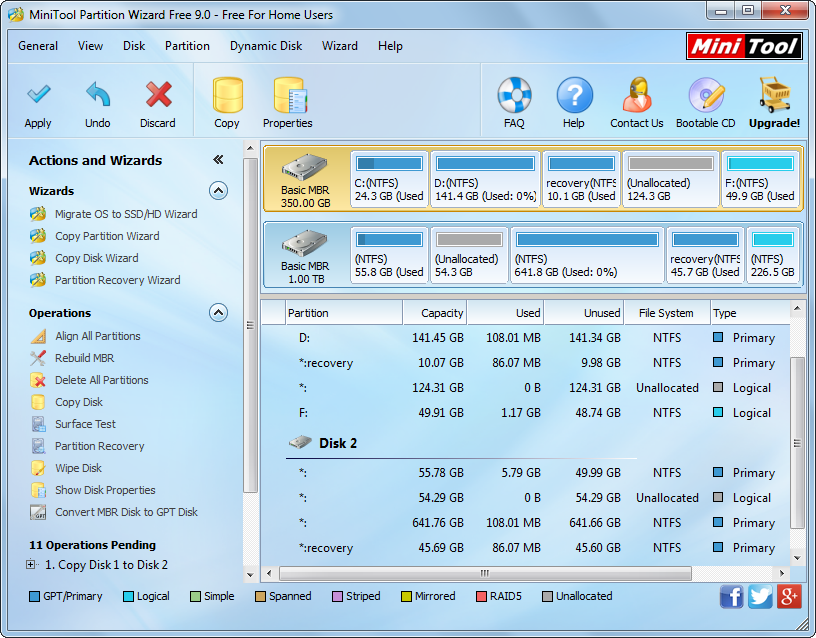The height and width of the screenshot is (638, 816).
Task: Open the General menu
Action: pos(38,46)
